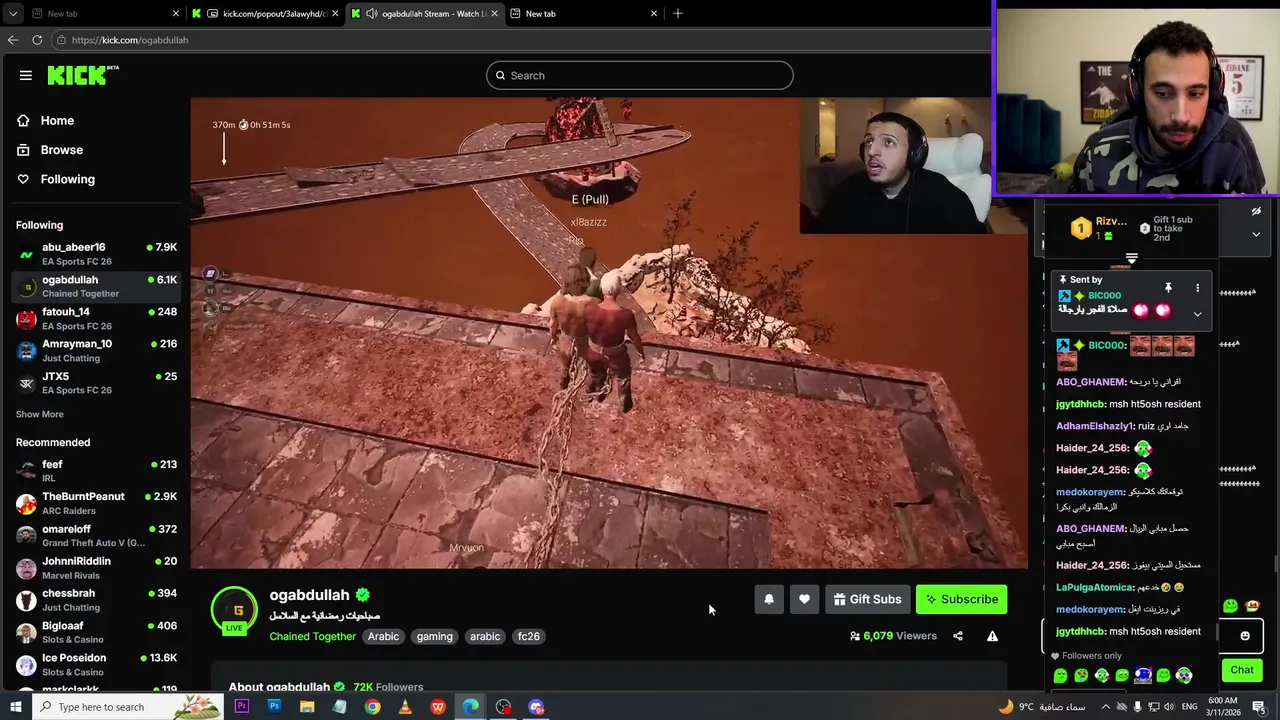1280x720 pixels.
Task: Click the heart follow icon
Action: [804, 599]
